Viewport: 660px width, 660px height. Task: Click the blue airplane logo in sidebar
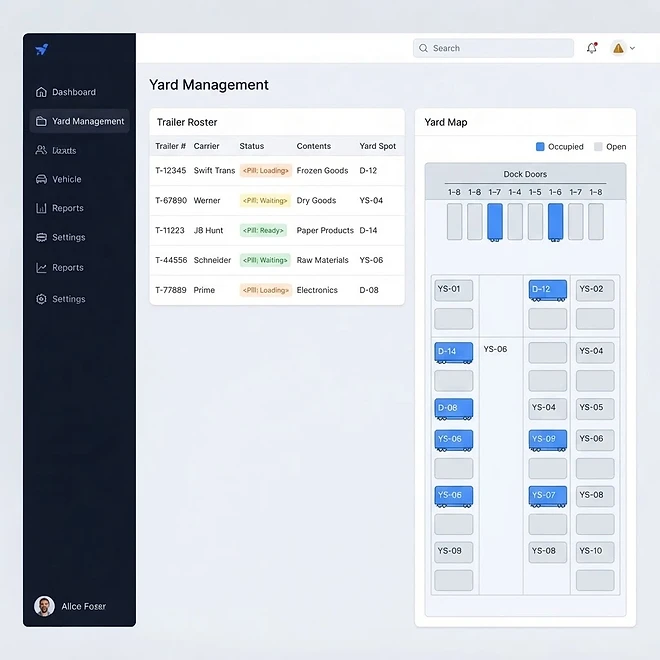point(42,49)
